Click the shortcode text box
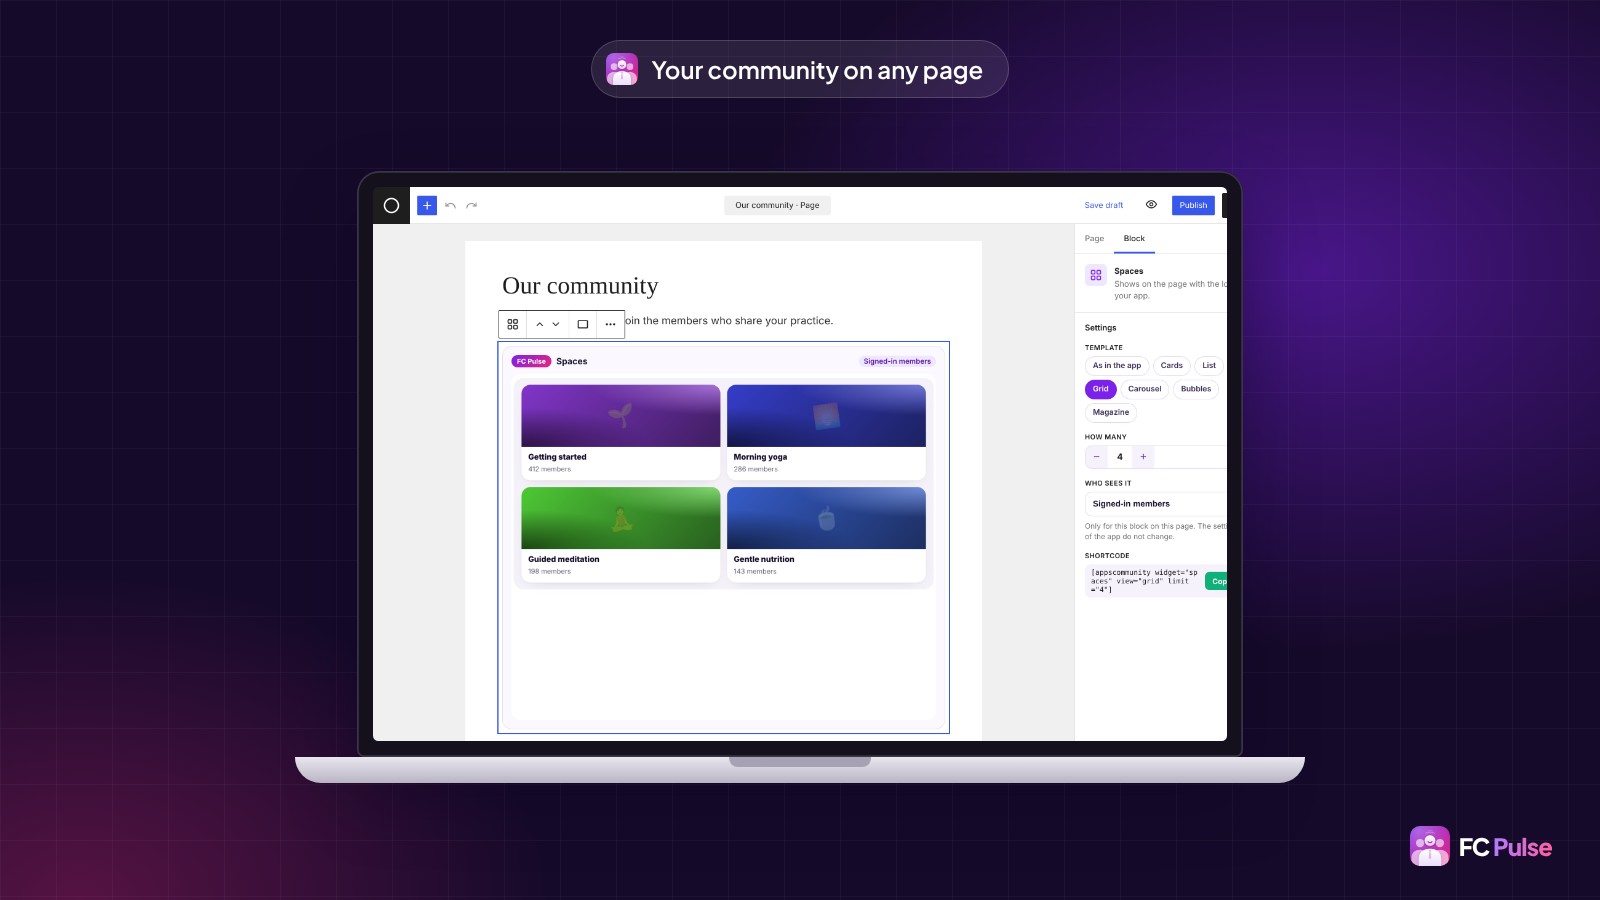Viewport: 1600px width, 900px height. coord(1144,581)
